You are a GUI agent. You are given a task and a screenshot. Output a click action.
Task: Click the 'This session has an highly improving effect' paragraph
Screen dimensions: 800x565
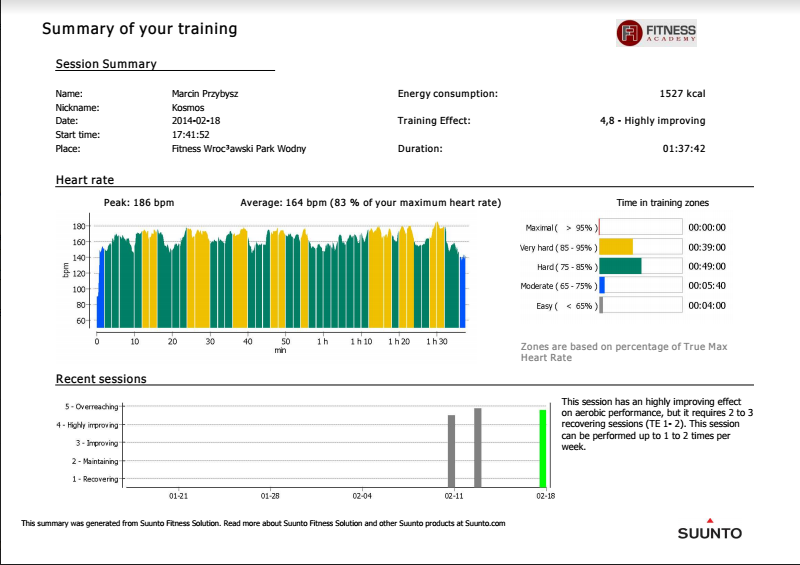[657, 424]
